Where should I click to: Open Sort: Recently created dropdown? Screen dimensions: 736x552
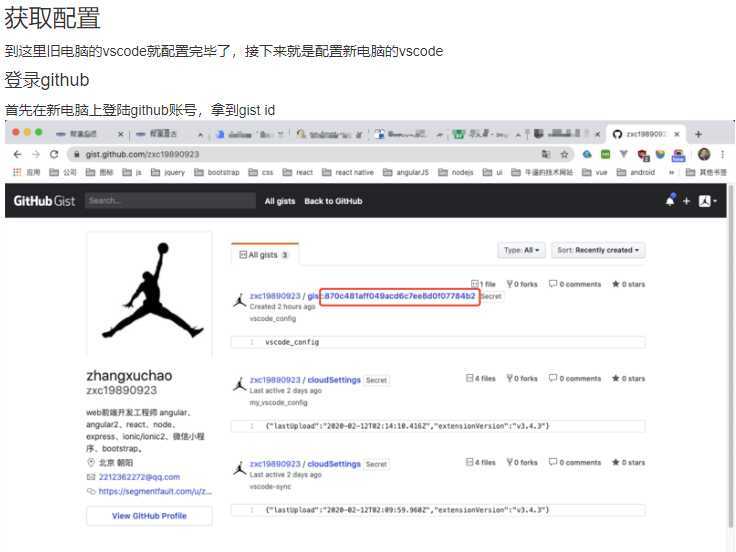pos(598,250)
